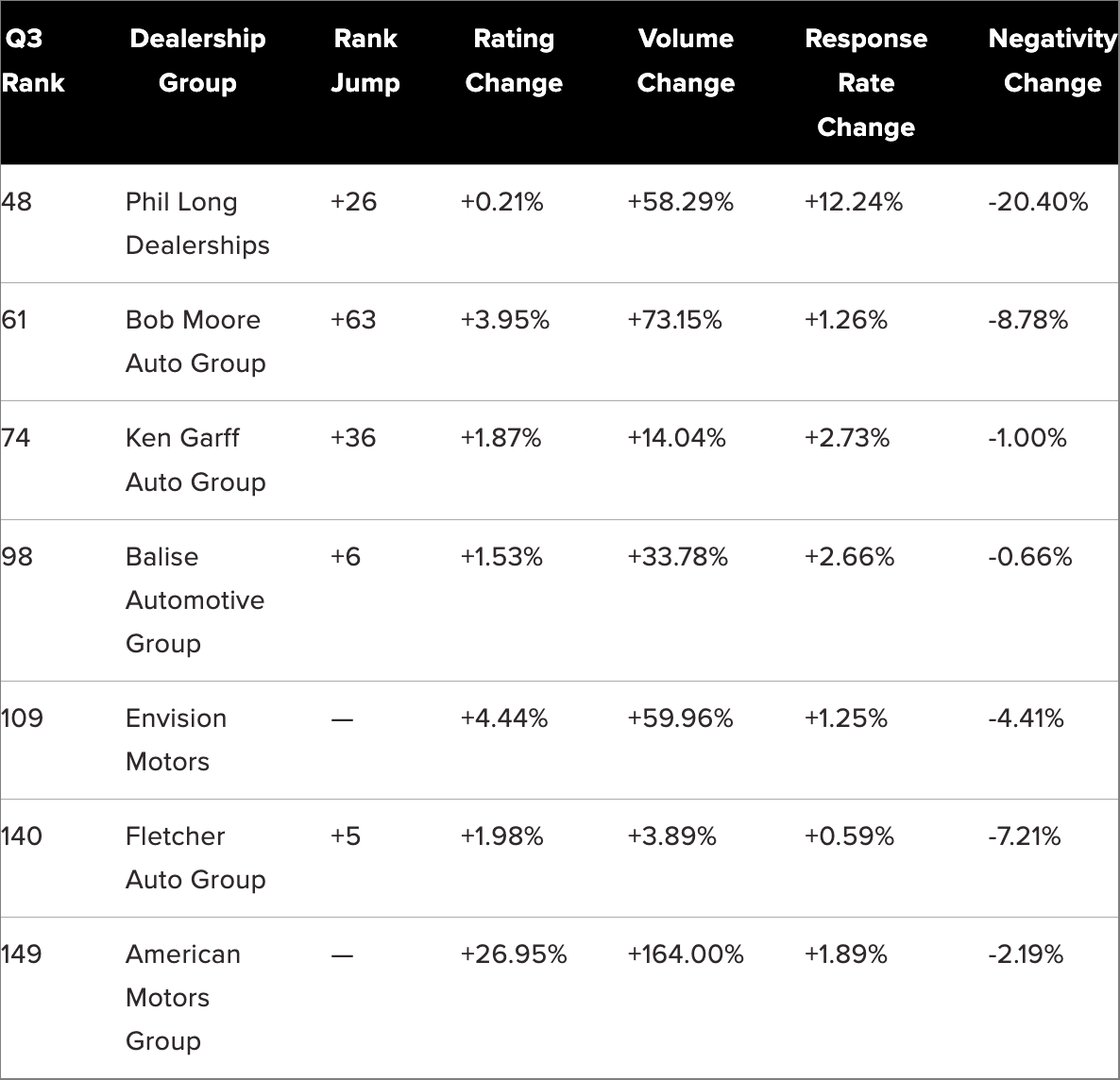Select rank 109 in the Q3 Rank column
This screenshot has width=1120, height=1080.
click(22, 718)
